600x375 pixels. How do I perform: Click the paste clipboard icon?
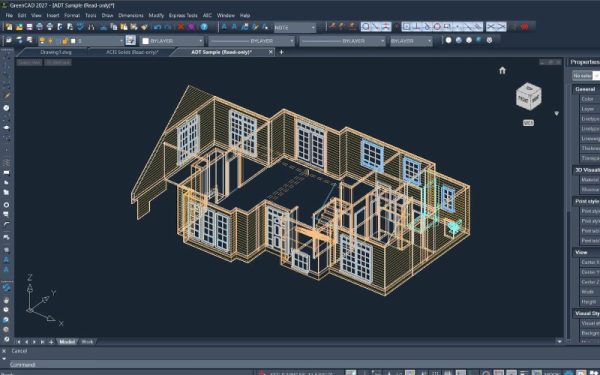(x=124, y=27)
